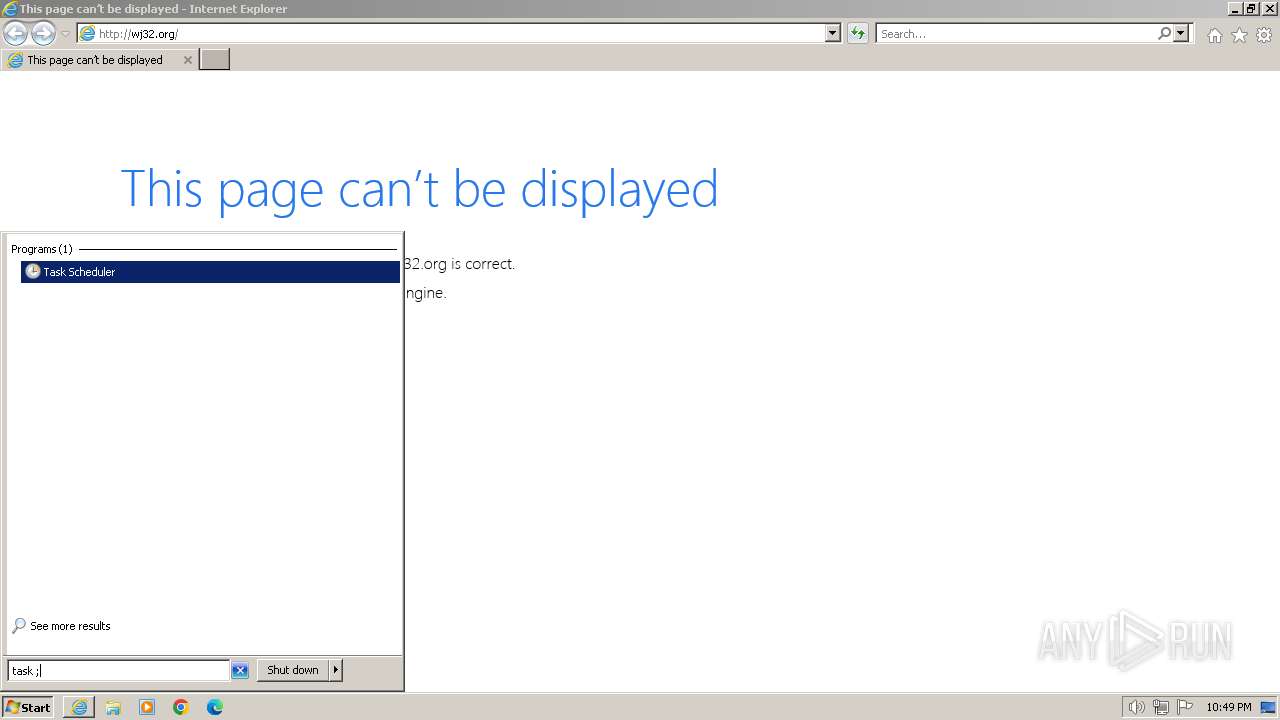Click the Shut down button
1280x720 pixels.
pos(293,670)
